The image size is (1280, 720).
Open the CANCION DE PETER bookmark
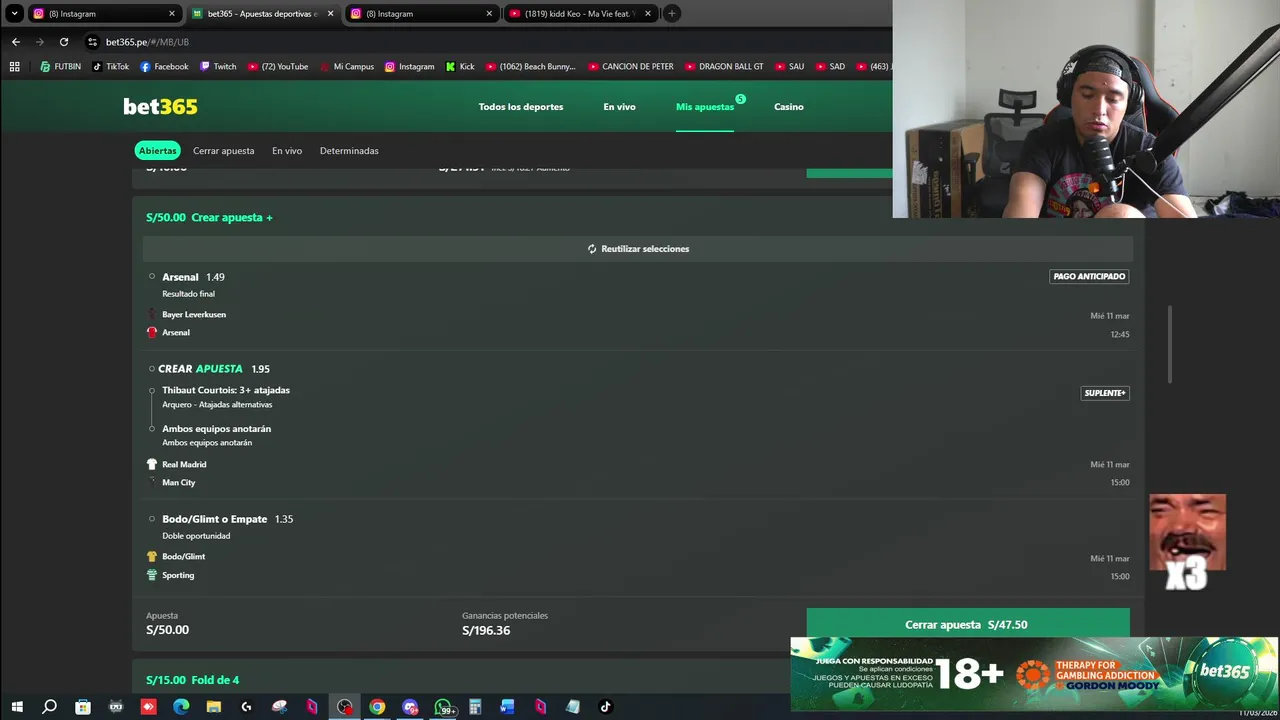coord(631,67)
